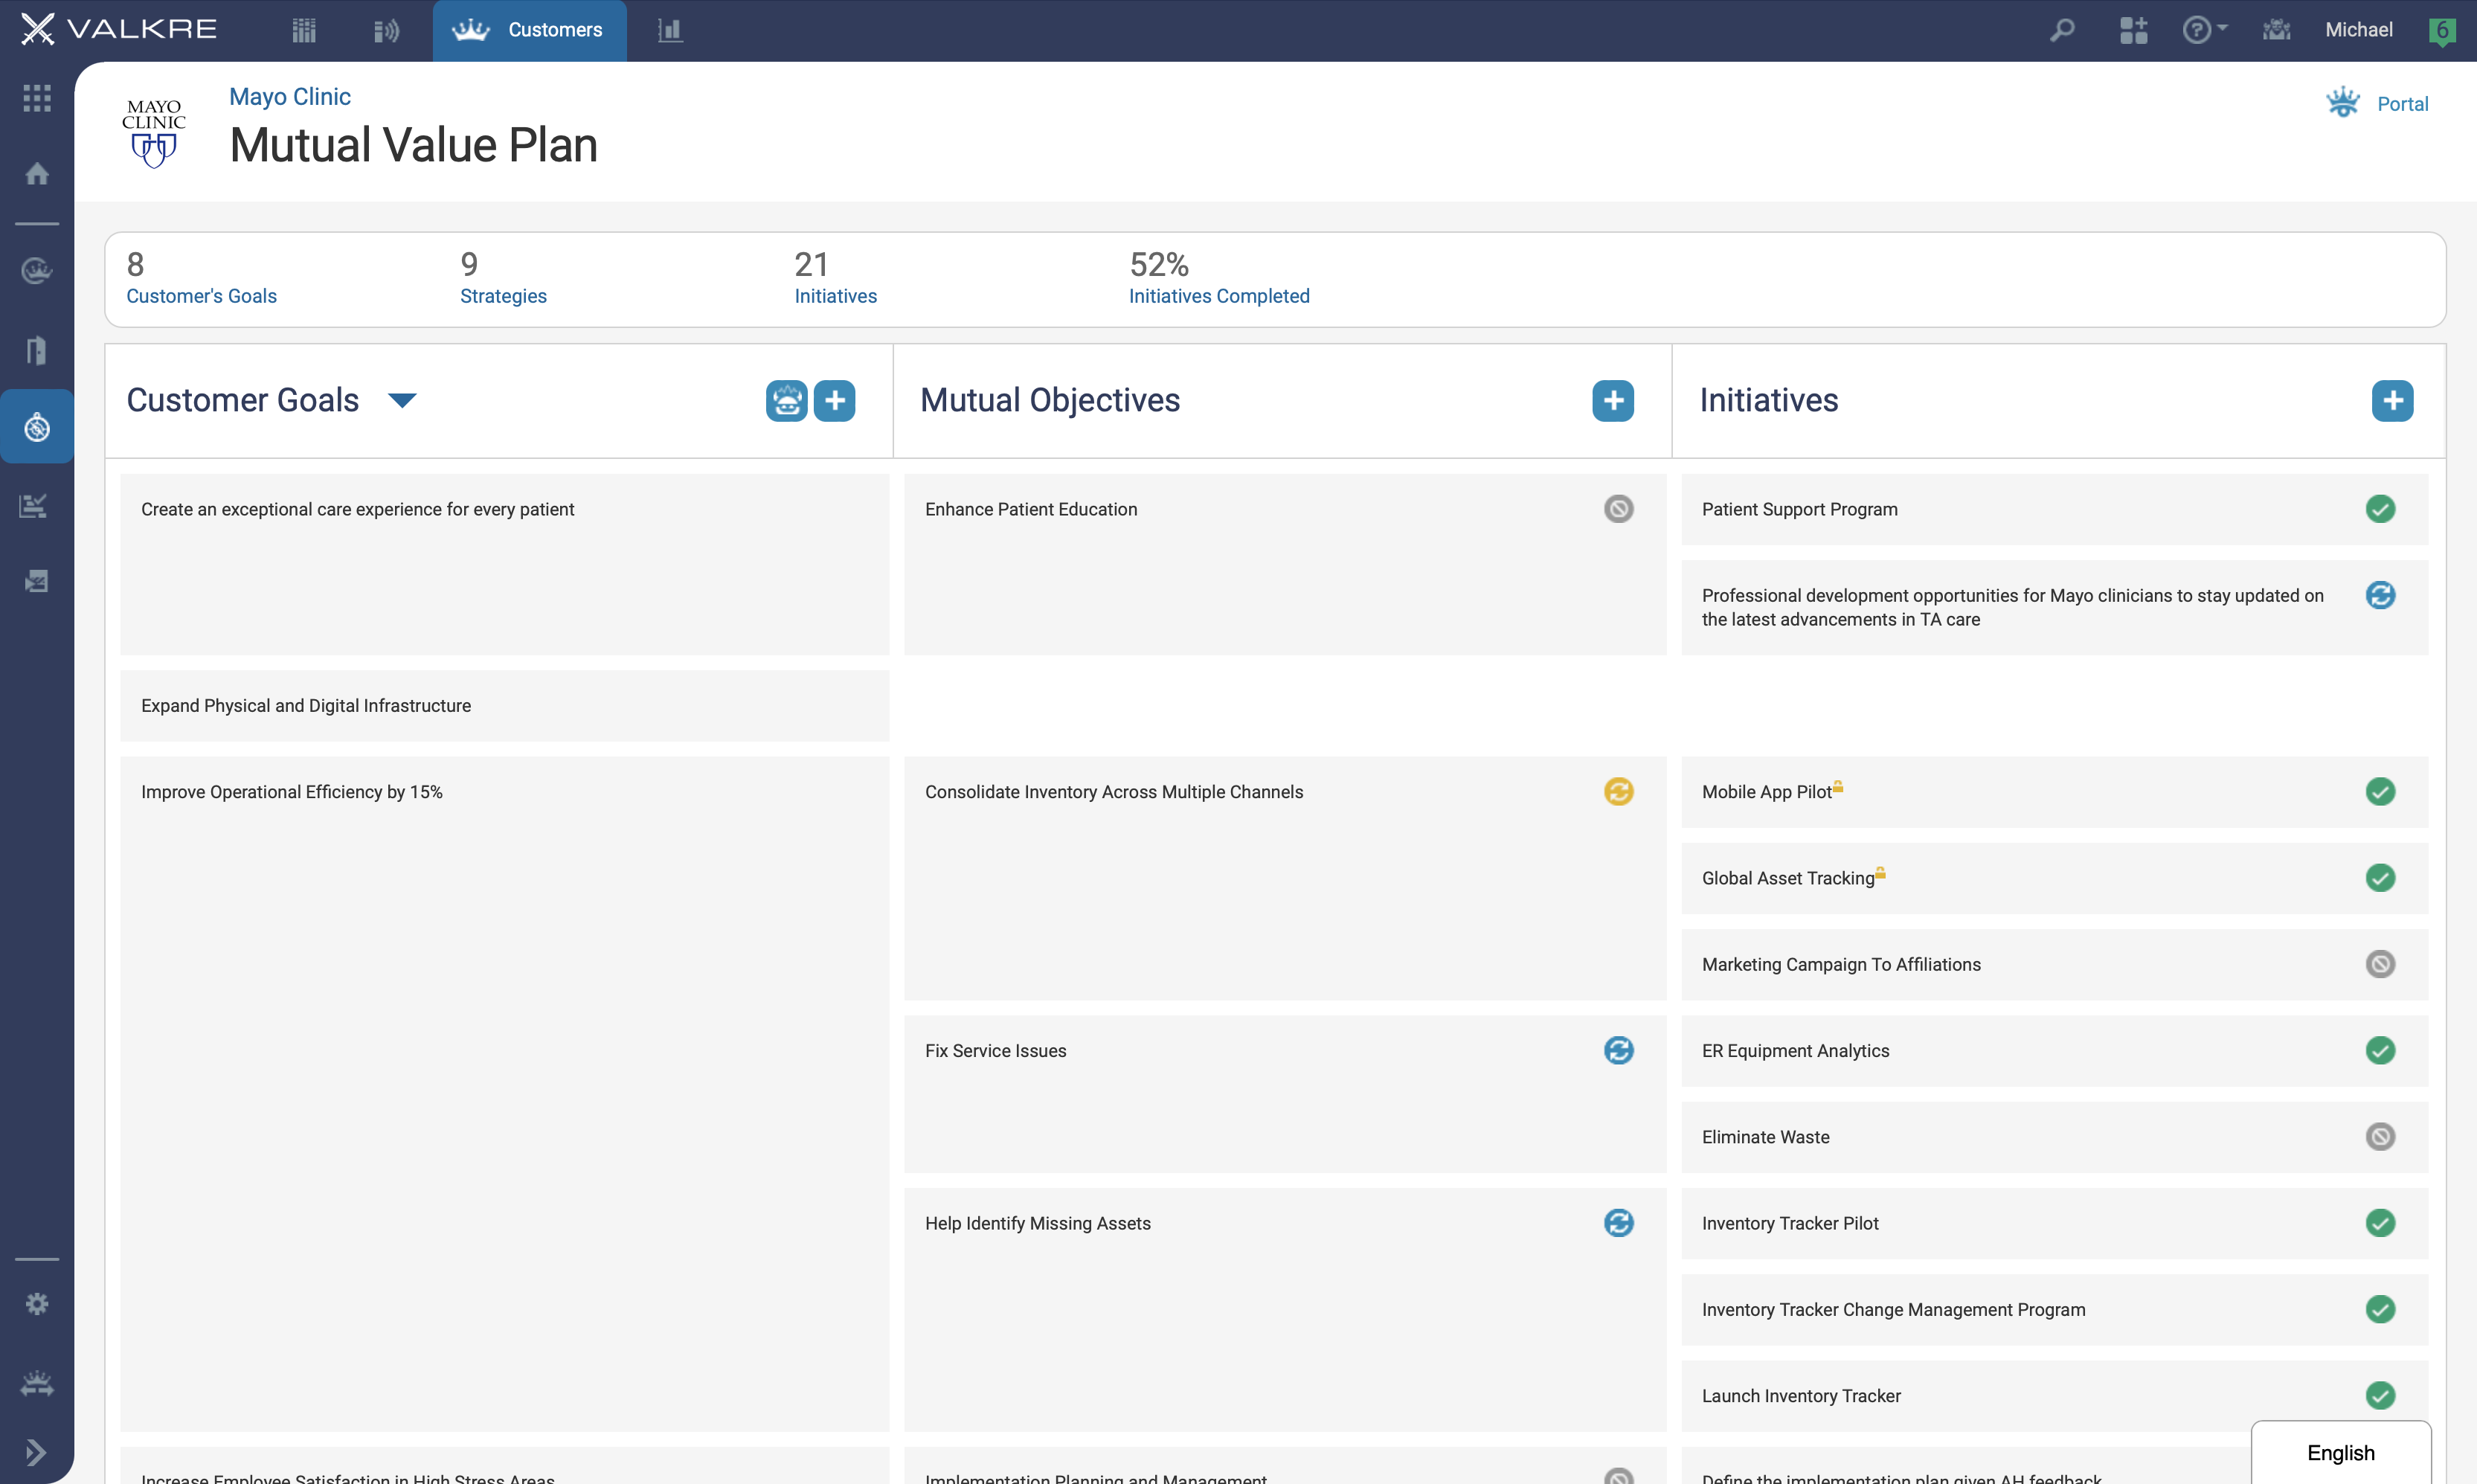Click the Michael user name menu
Image resolution: width=2477 pixels, height=1484 pixels.
click(2358, 30)
